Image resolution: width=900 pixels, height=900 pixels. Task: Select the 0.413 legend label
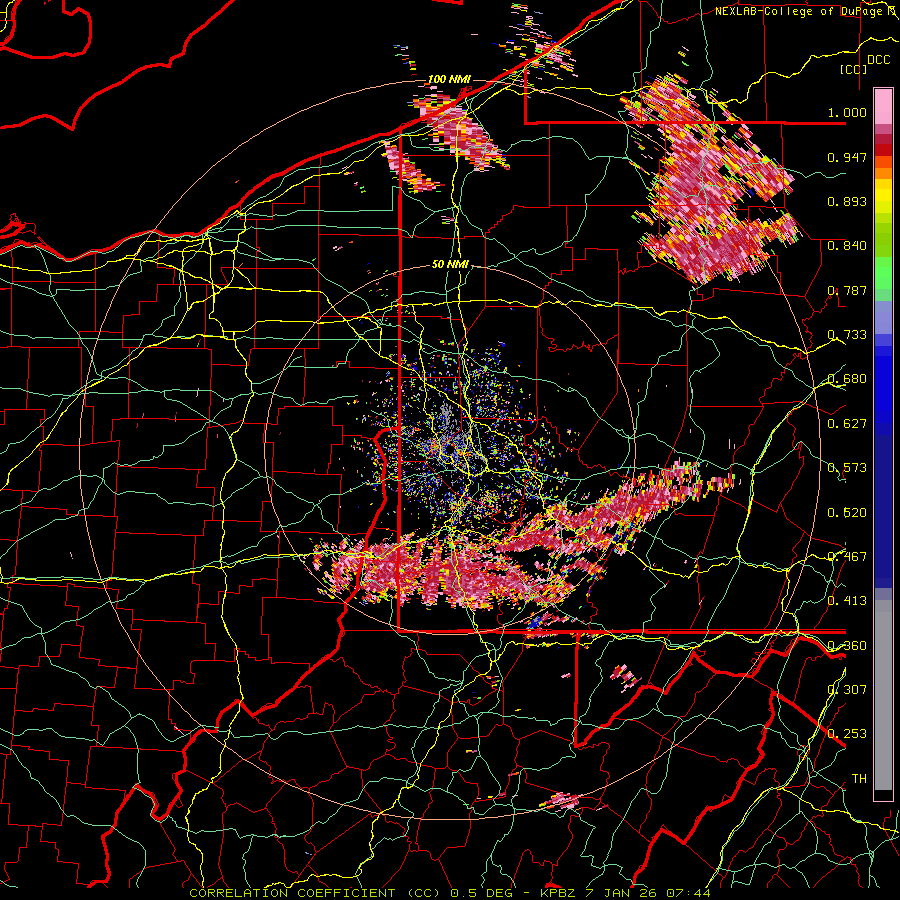pyautogui.click(x=847, y=601)
